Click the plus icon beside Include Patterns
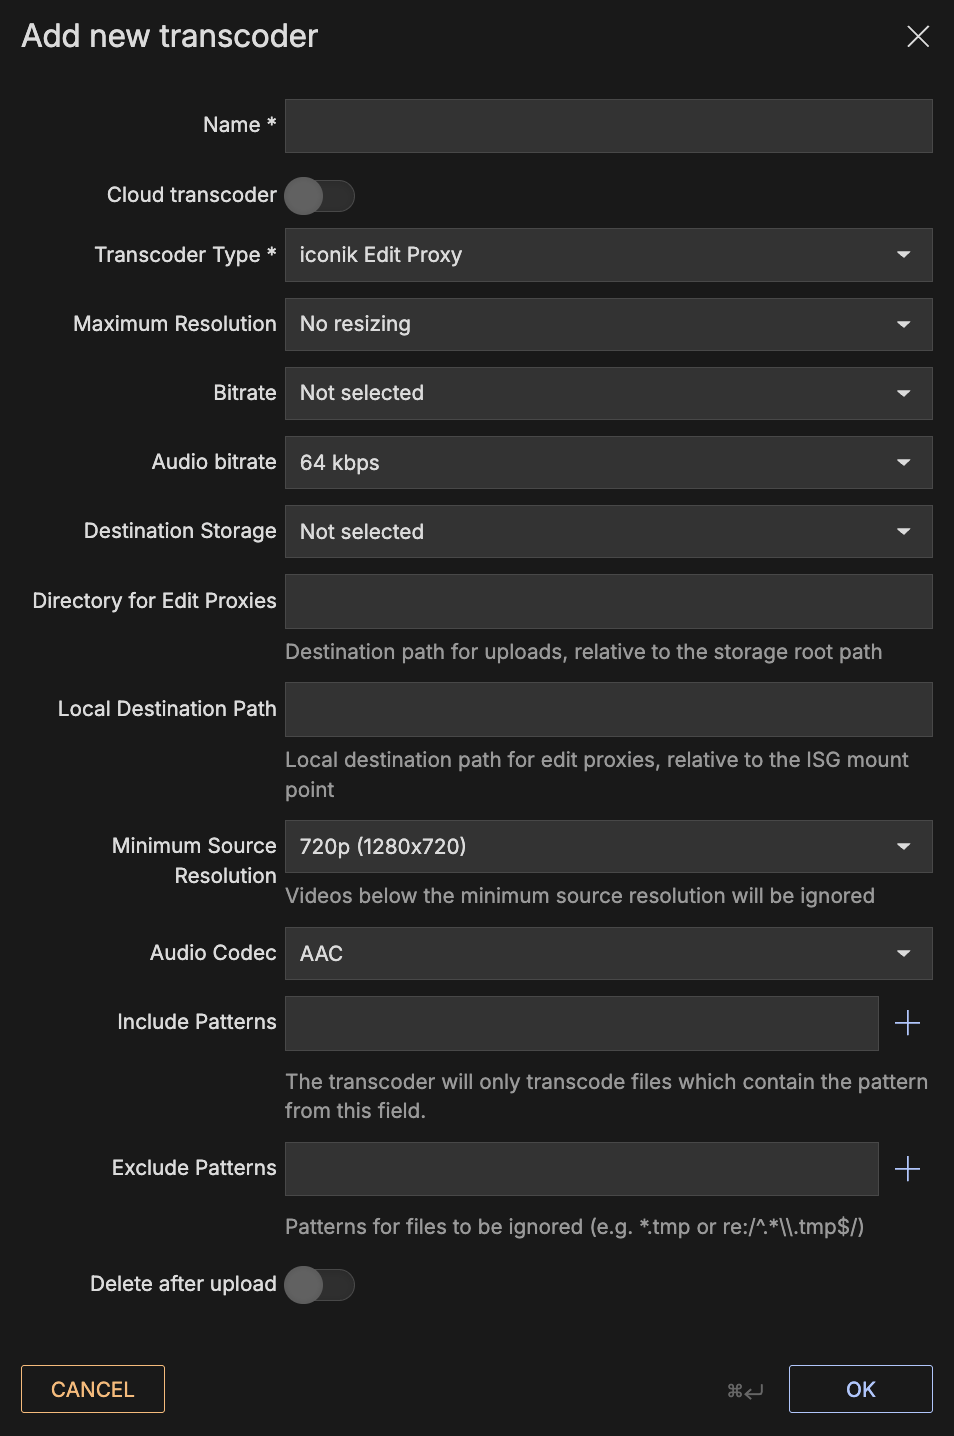Screen dimensions: 954x1436 point(907,1023)
